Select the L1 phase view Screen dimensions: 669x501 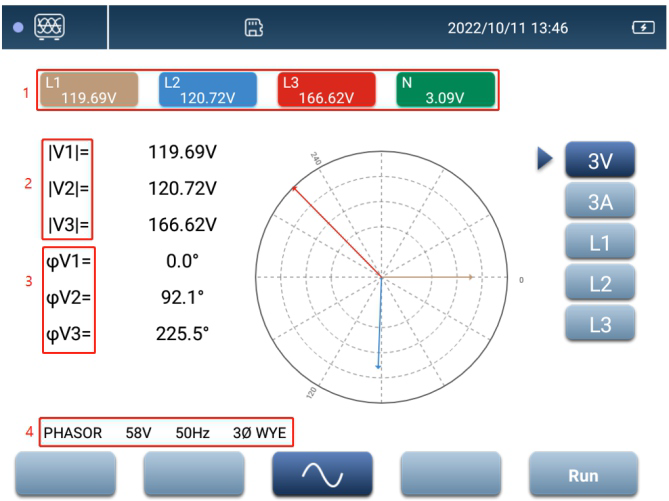click(599, 243)
